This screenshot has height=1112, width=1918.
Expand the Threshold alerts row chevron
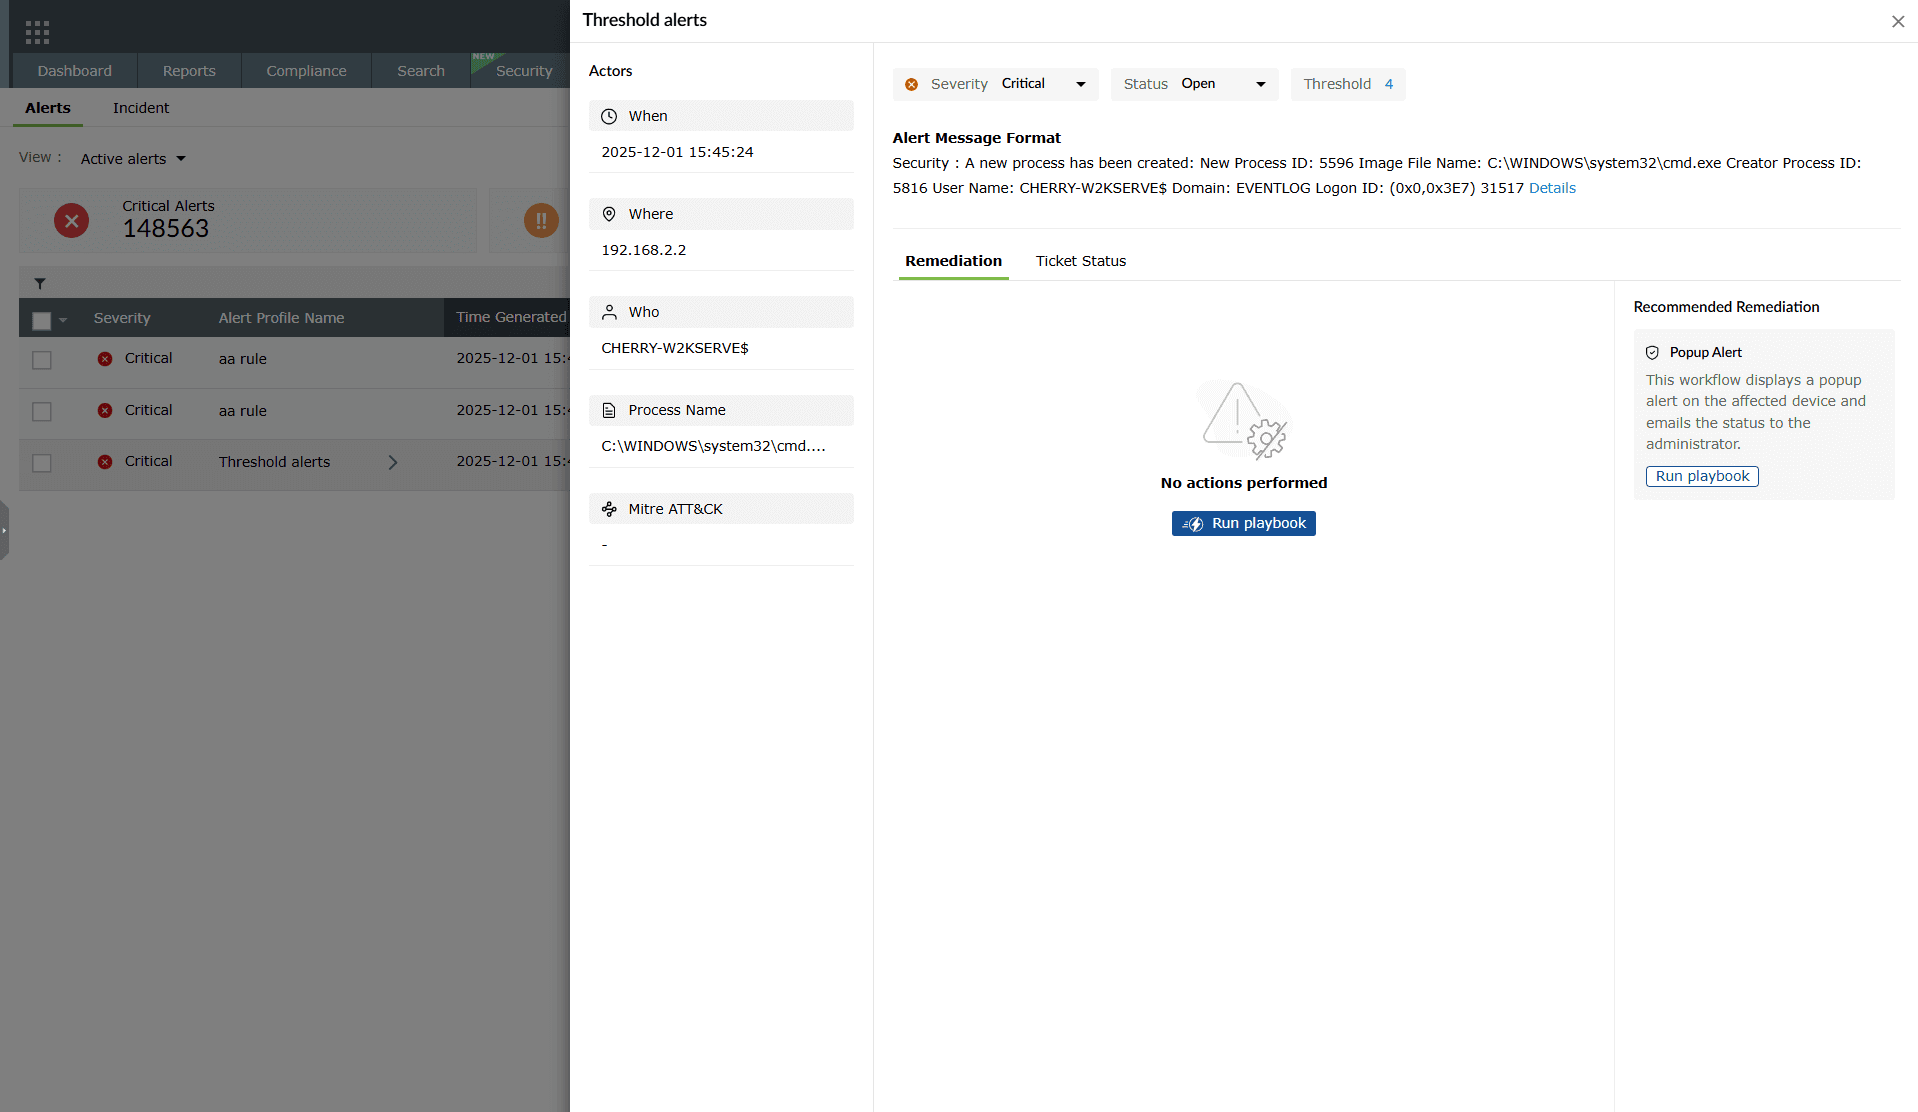tap(393, 462)
